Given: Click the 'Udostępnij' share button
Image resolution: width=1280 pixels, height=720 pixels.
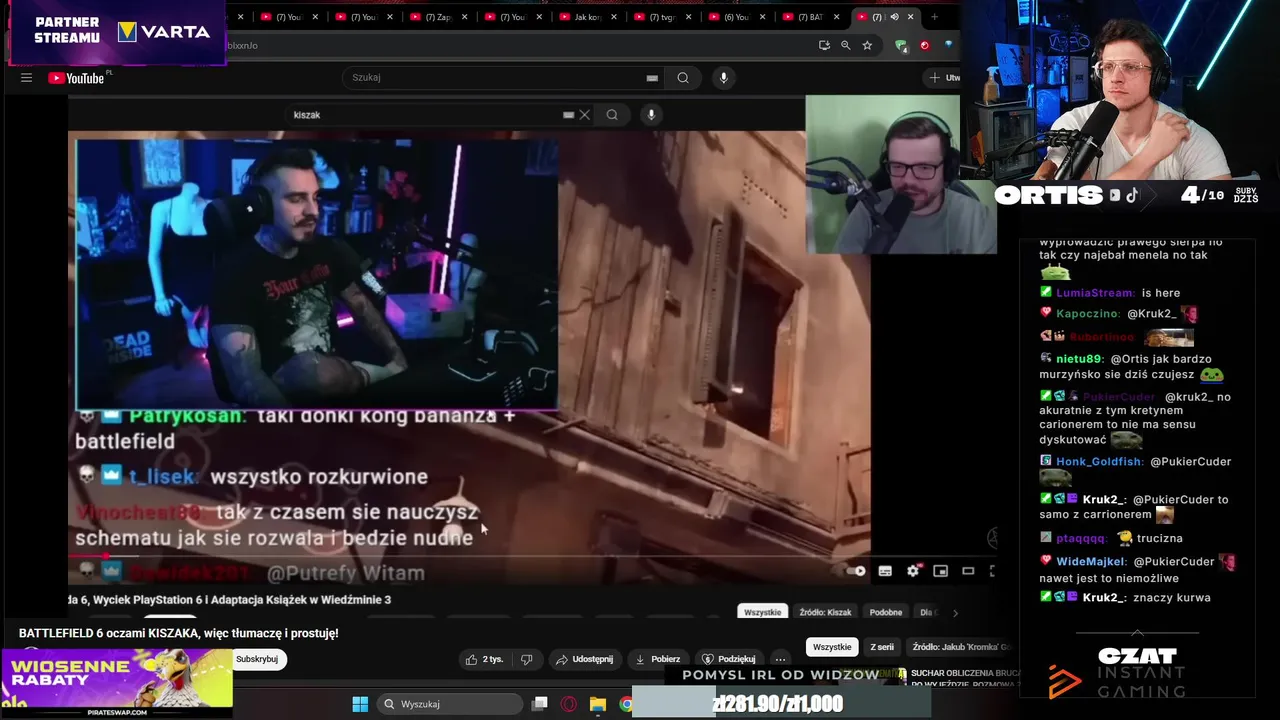Looking at the screenshot, I should [x=584, y=659].
